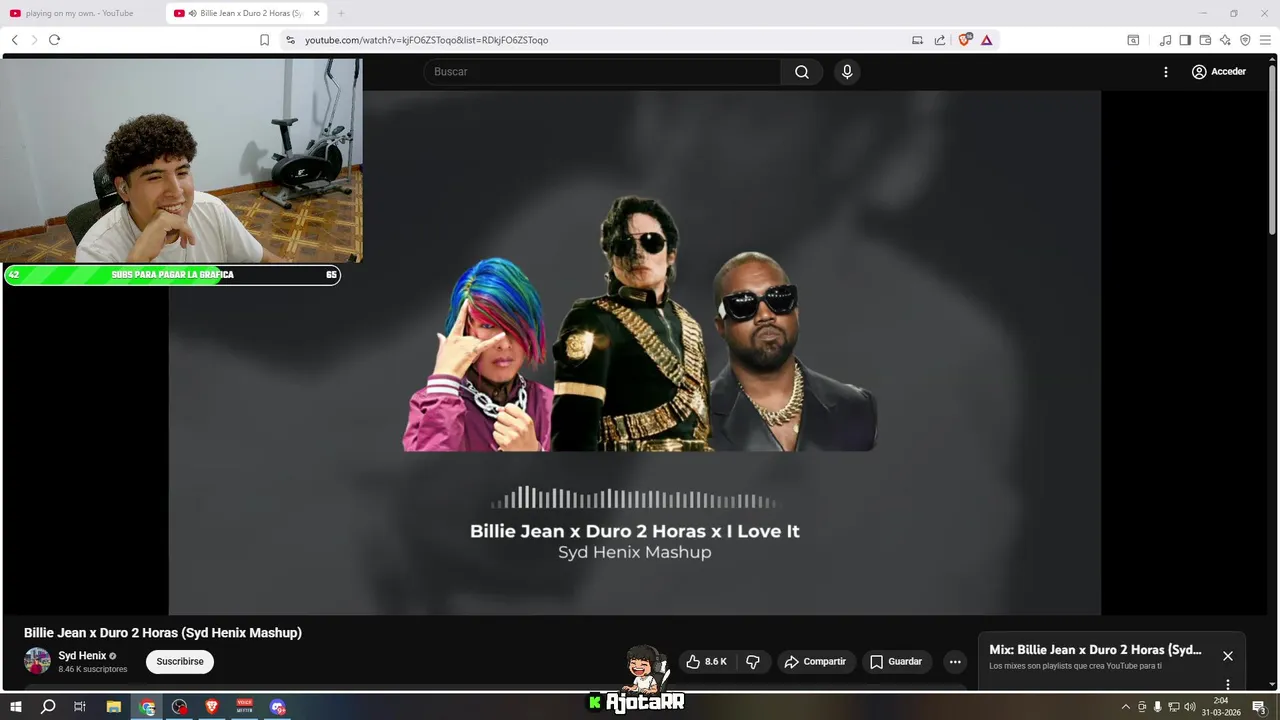
Task: Open Chrome icon on taskbar
Action: [x=147, y=707]
